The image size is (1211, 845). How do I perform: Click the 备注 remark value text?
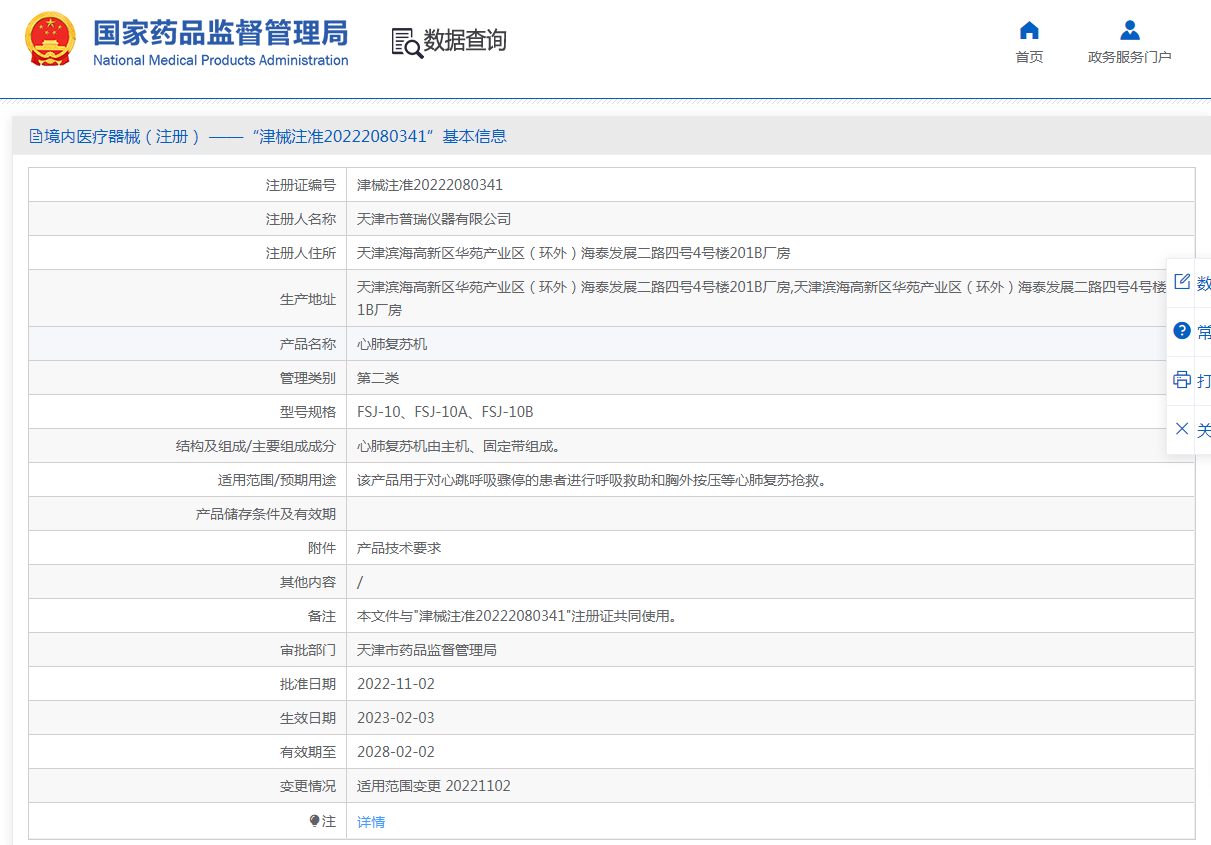click(519, 616)
